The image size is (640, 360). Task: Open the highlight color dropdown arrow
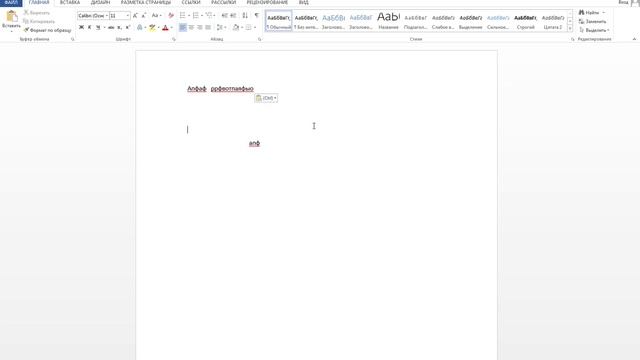click(x=158, y=27)
